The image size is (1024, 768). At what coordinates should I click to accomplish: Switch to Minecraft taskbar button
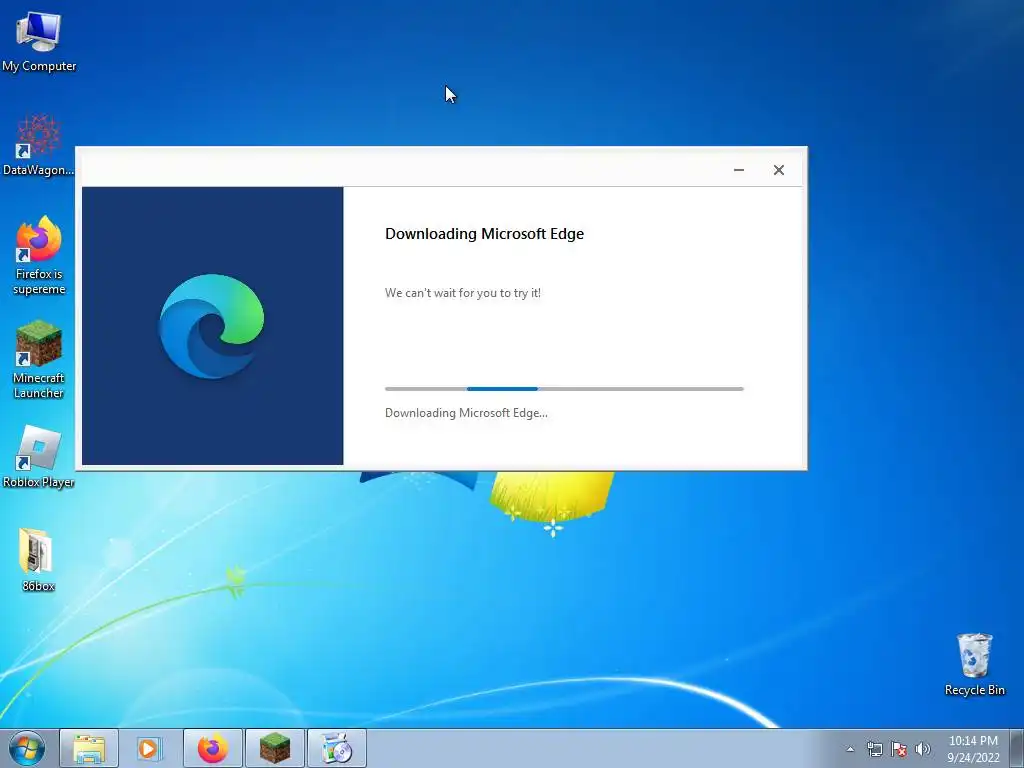(x=274, y=748)
